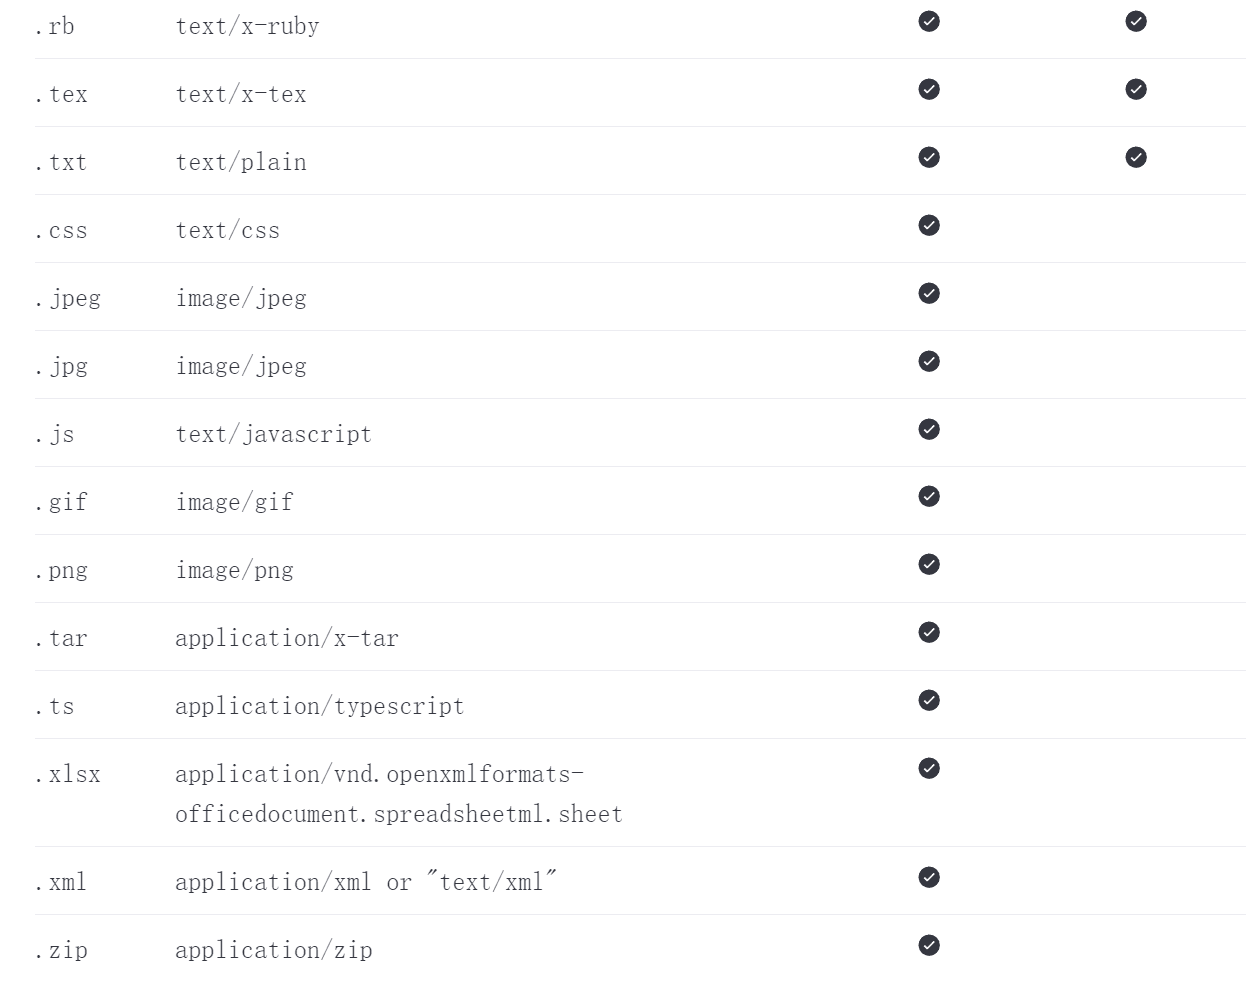Image resolution: width=1258 pixels, height=1000 pixels.
Task: Select the text/x-ruby MIME type text
Action: (x=247, y=26)
